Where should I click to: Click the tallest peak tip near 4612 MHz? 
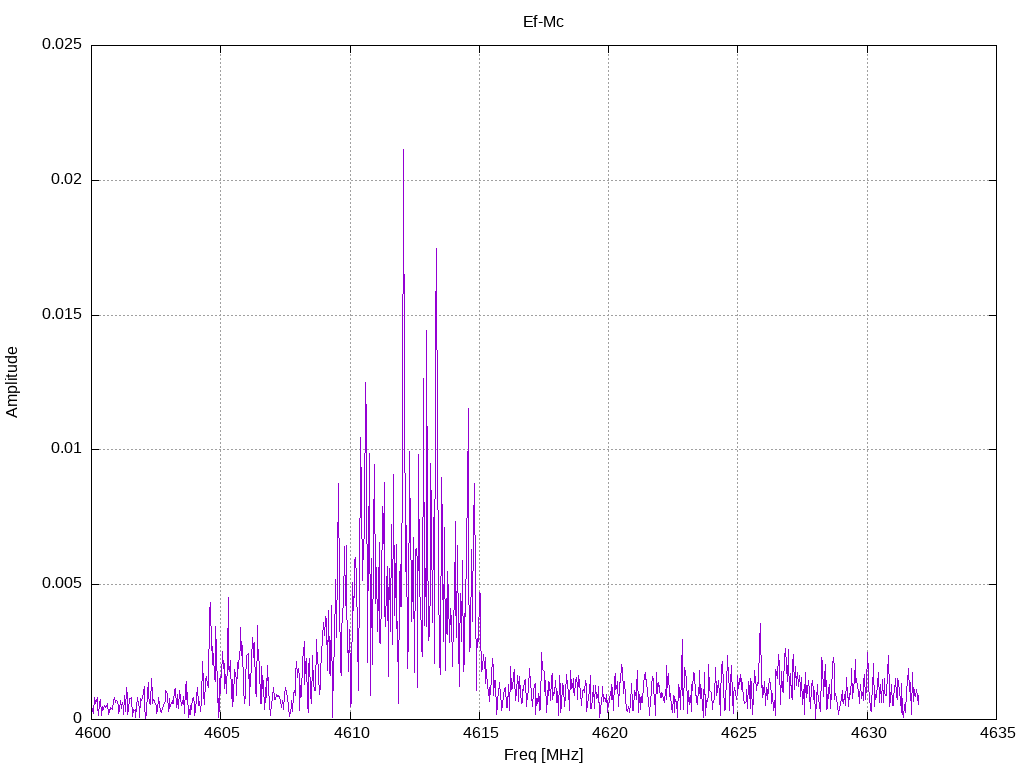click(x=403, y=150)
